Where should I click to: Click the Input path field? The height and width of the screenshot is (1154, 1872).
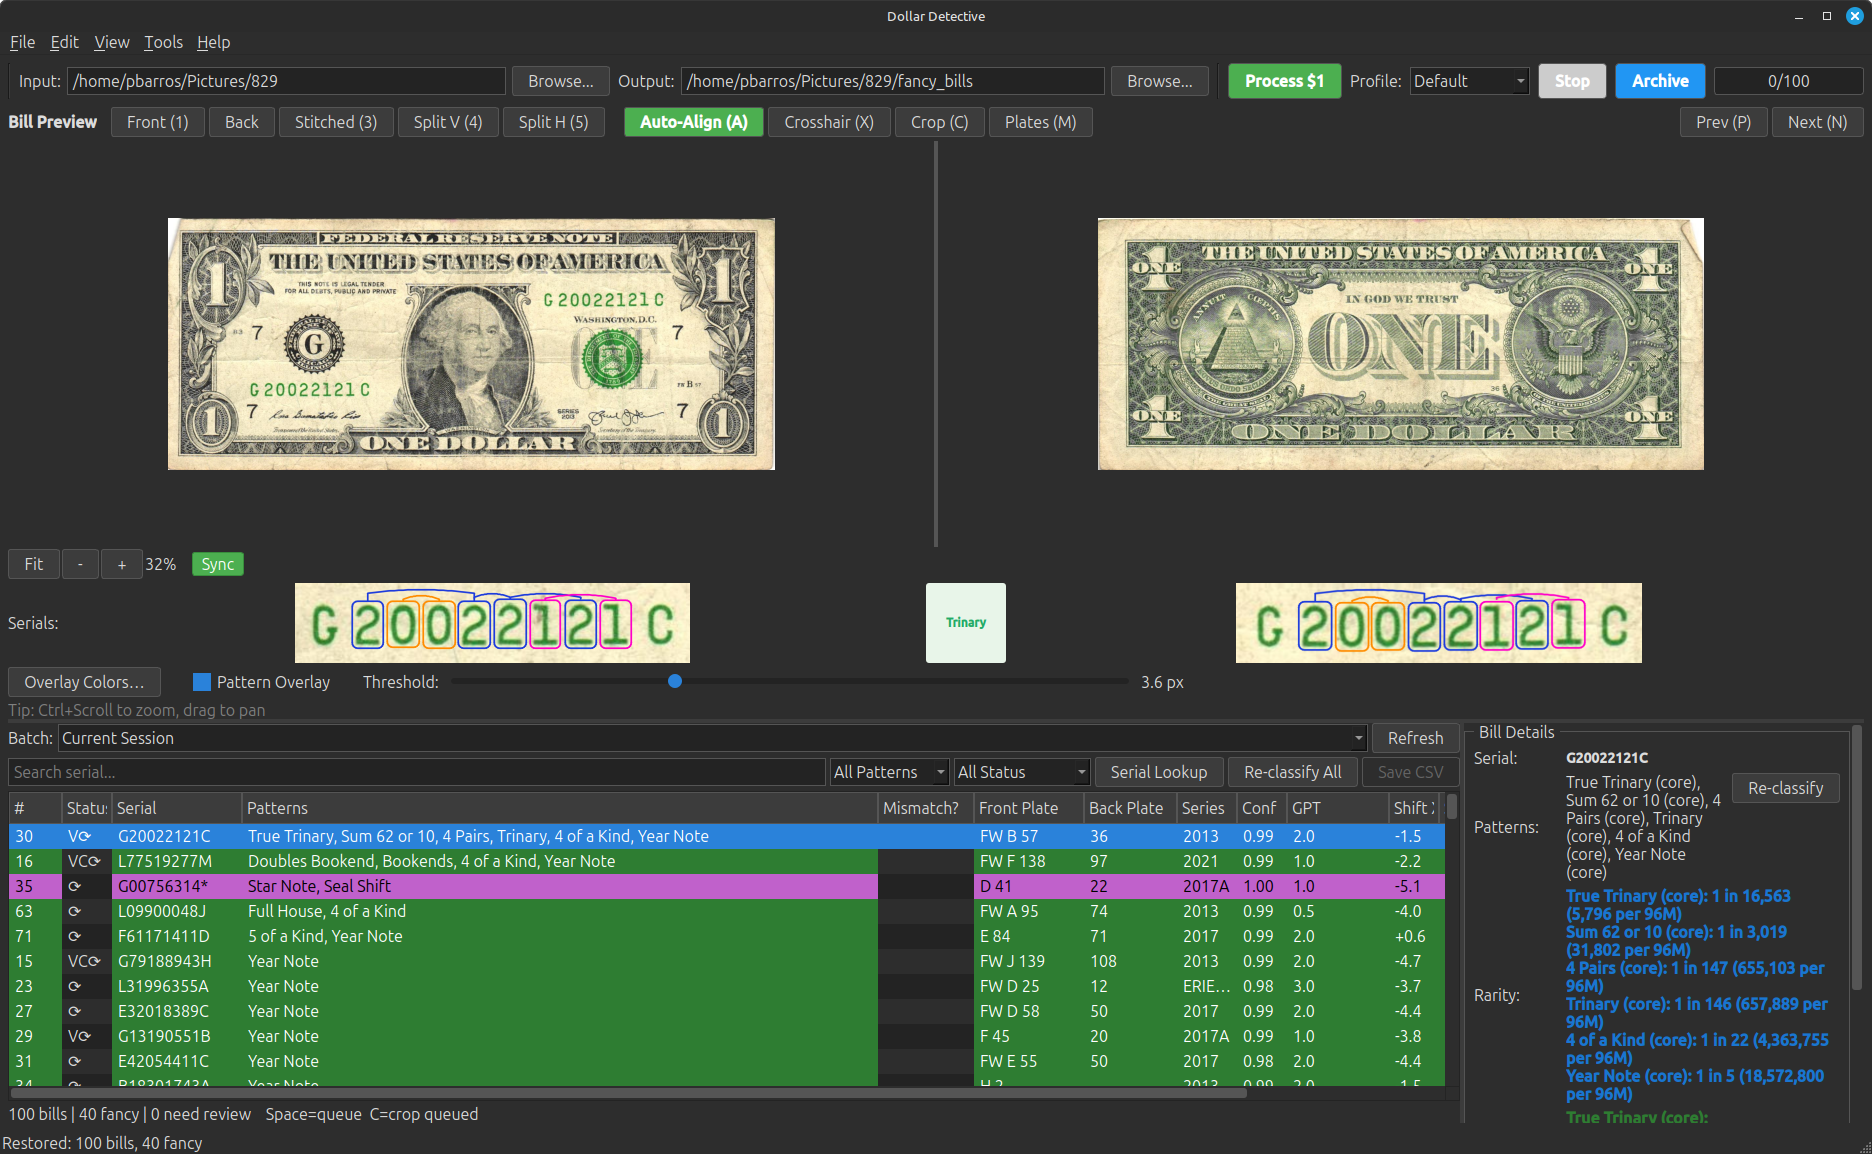287,81
